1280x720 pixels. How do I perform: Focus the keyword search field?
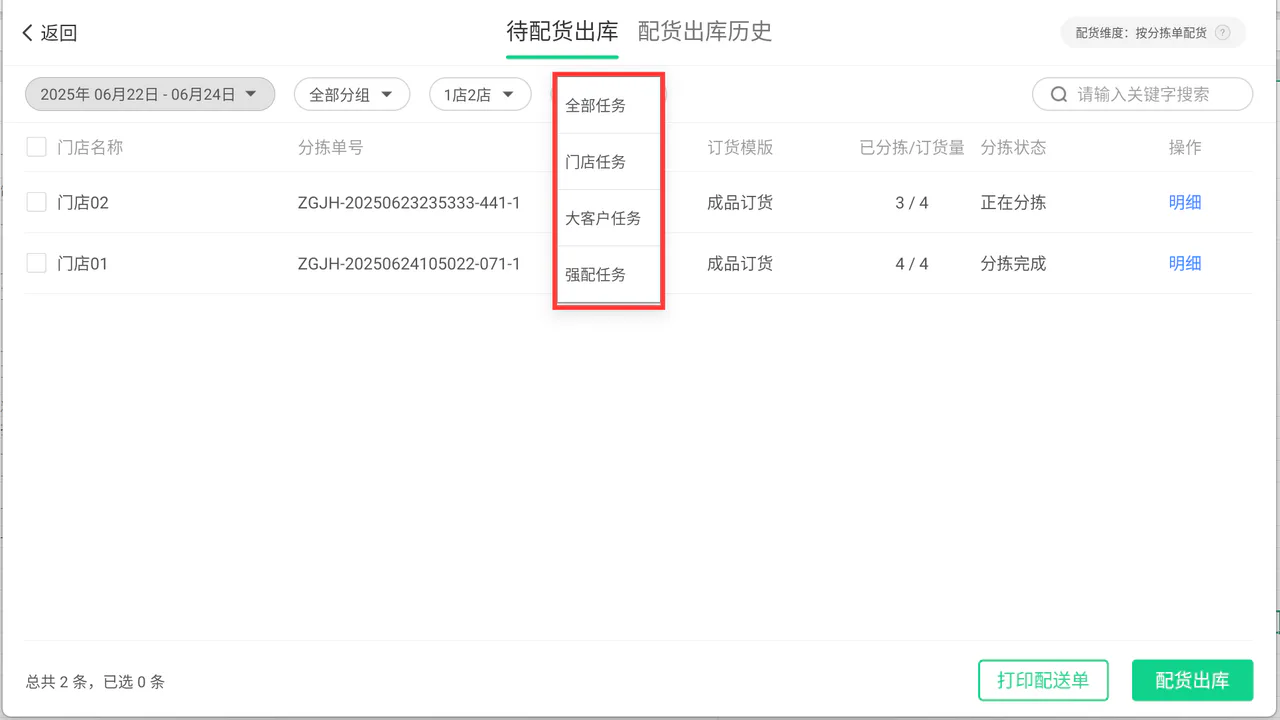pyautogui.click(x=1142, y=94)
